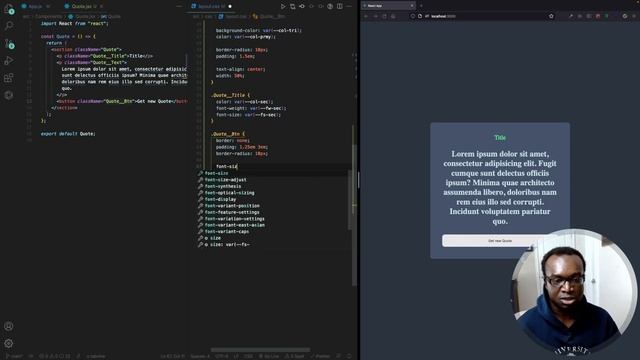Open the Manage gear in VS Code
The width and height of the screenshot is (640, 360).
coord(9,343)
